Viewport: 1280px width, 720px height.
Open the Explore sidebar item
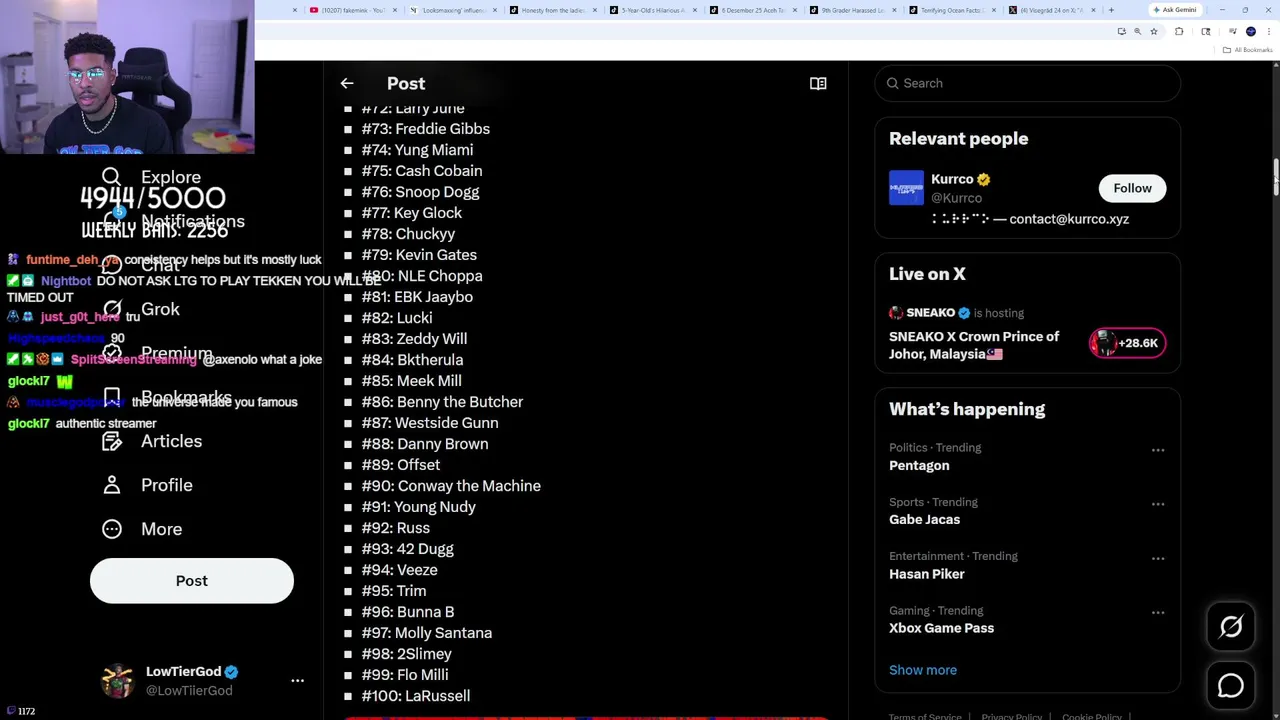point(151,177)
